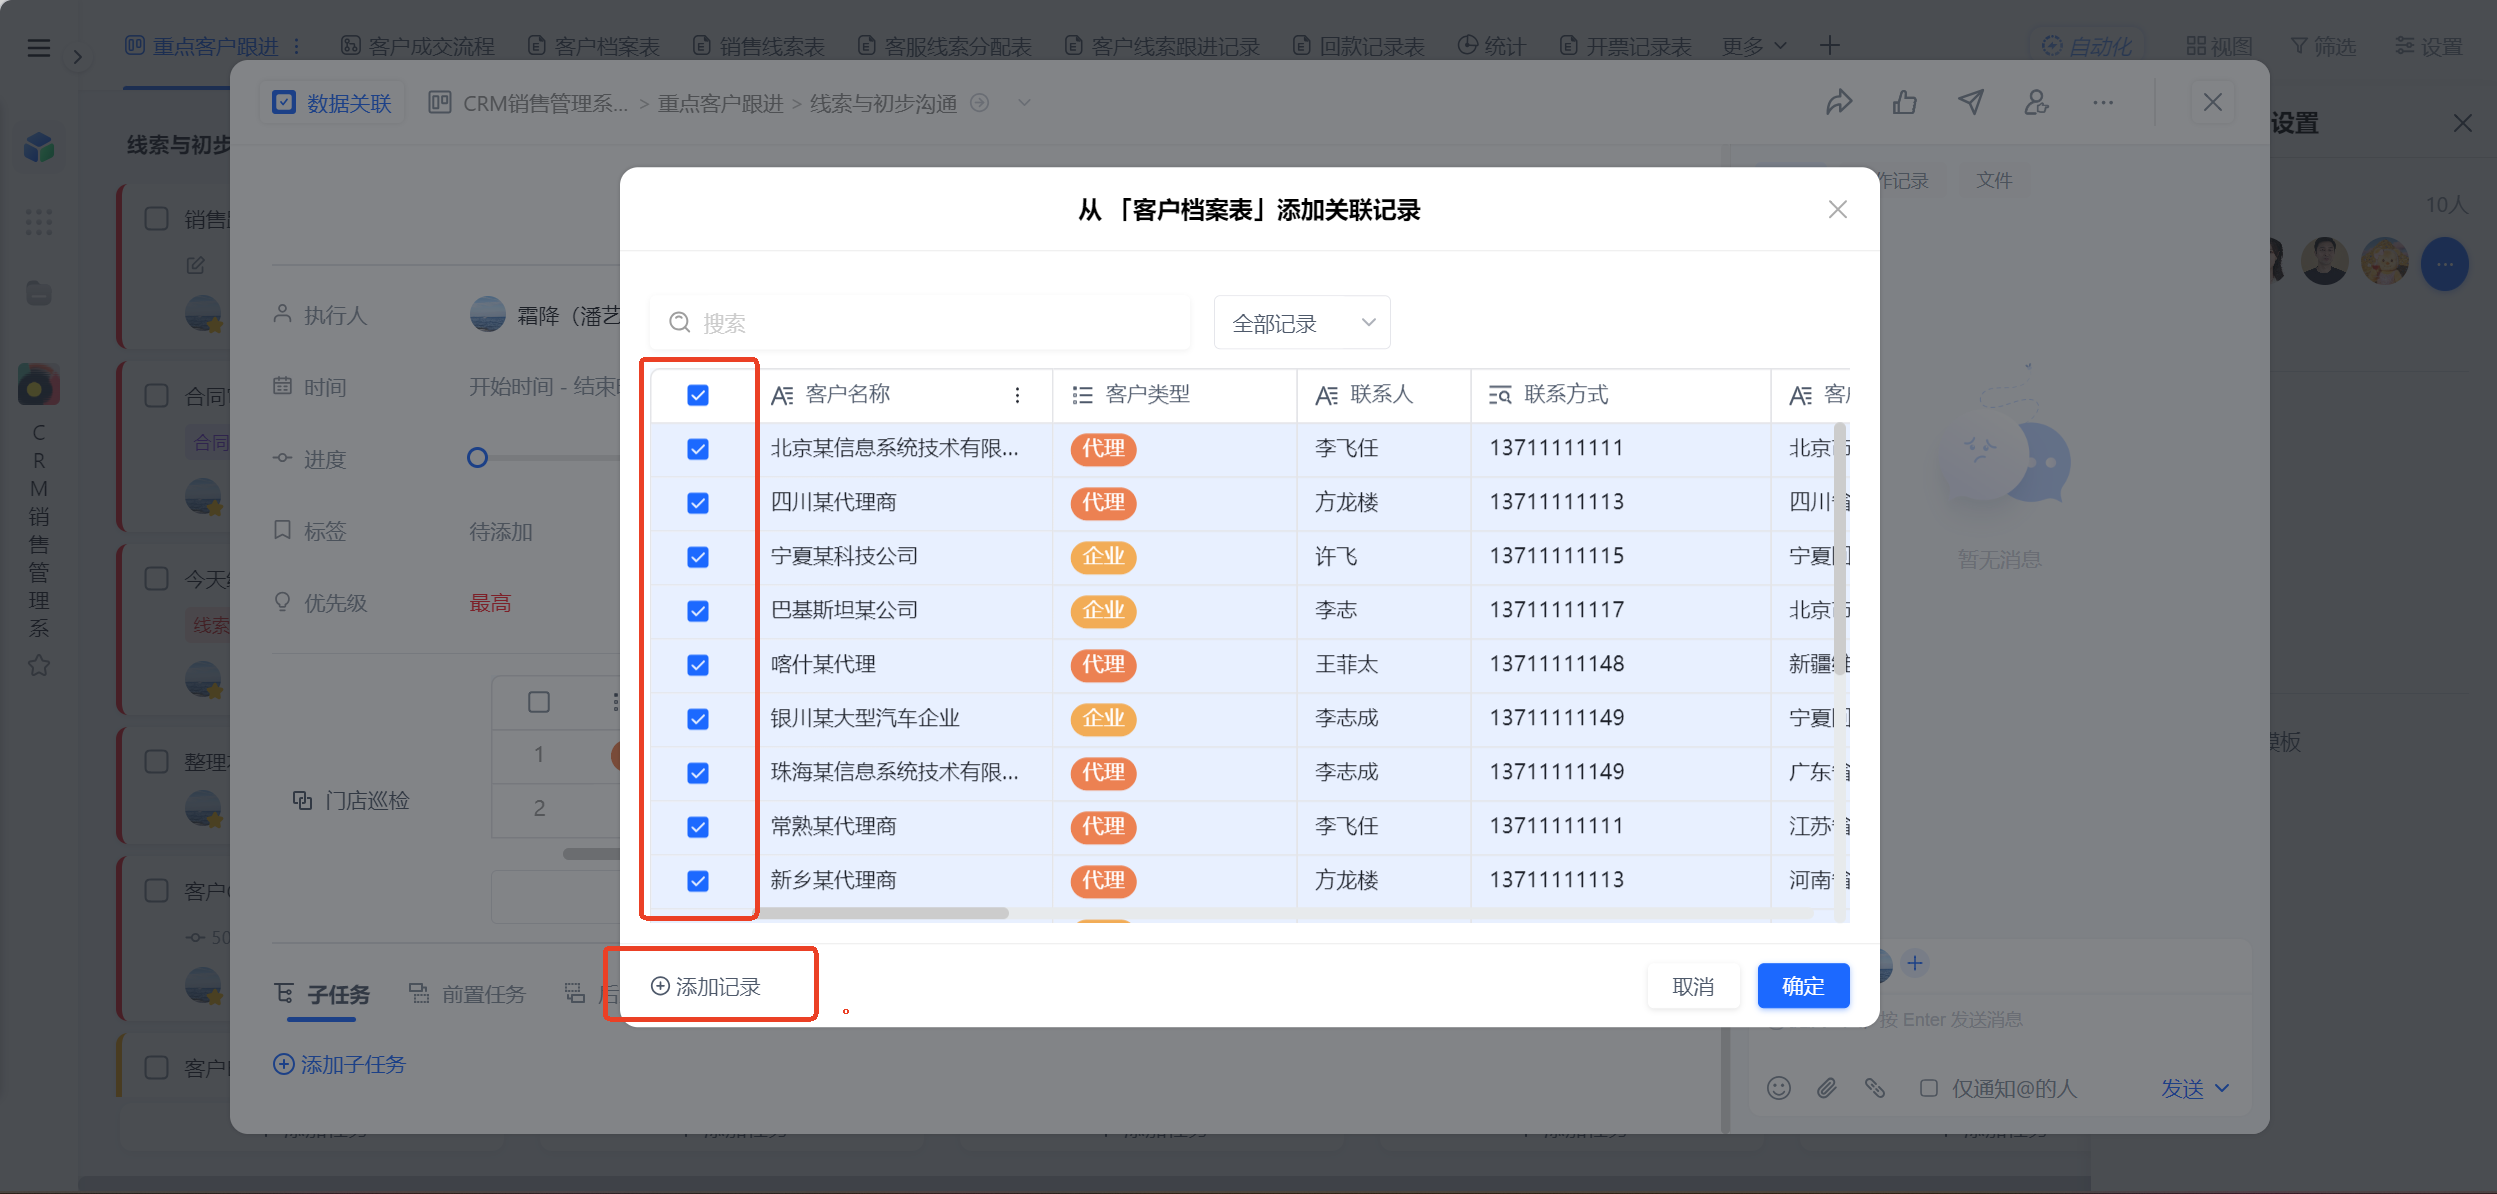Click the plus icon to add a new tab
The image size is (2497, 1194).
coord(1829,46)
